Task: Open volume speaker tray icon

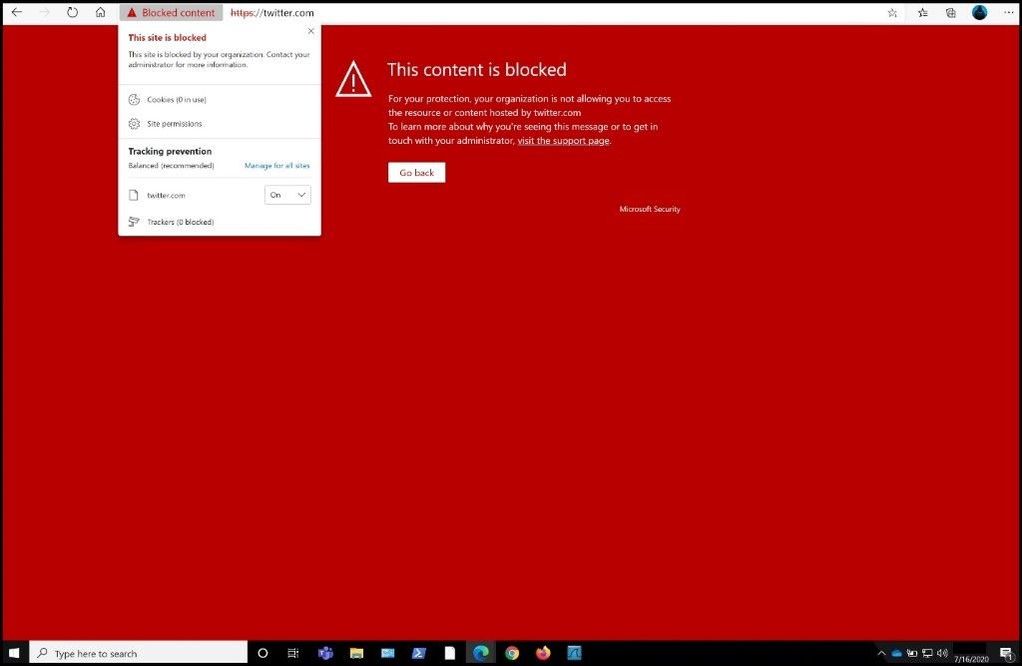Action: 942,653
